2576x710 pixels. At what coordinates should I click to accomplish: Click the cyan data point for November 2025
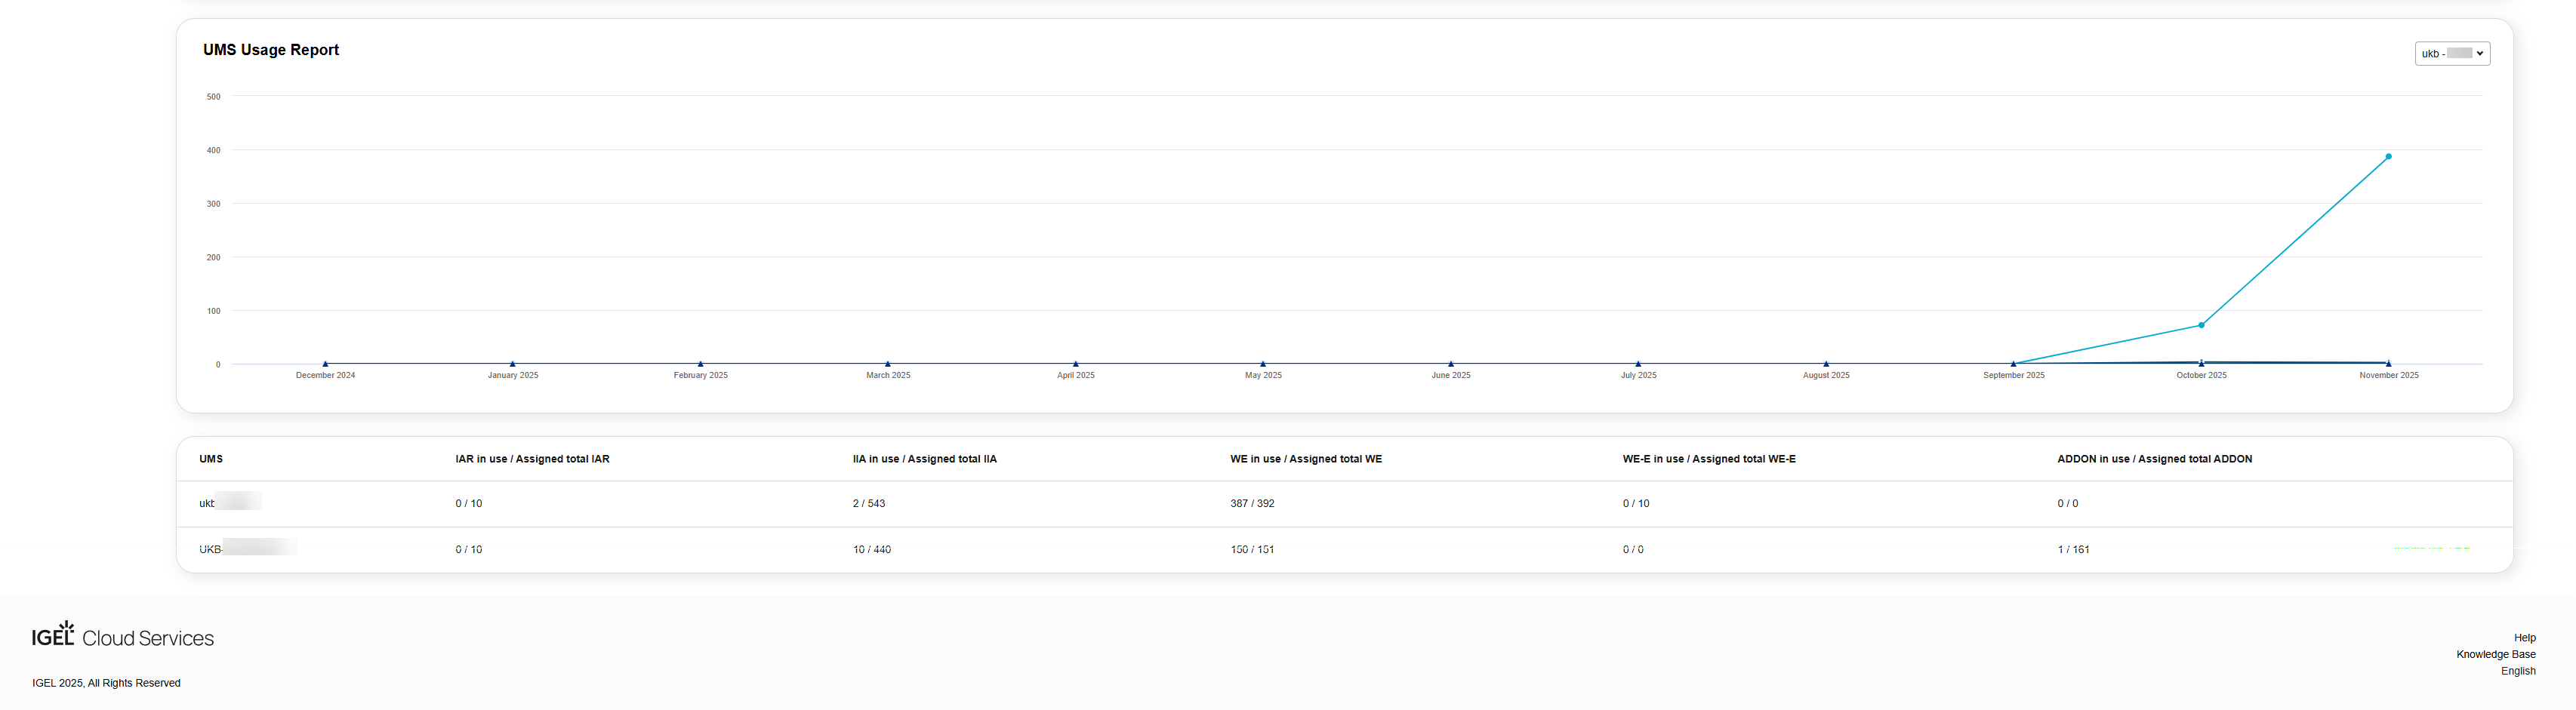coord(2388,157)
